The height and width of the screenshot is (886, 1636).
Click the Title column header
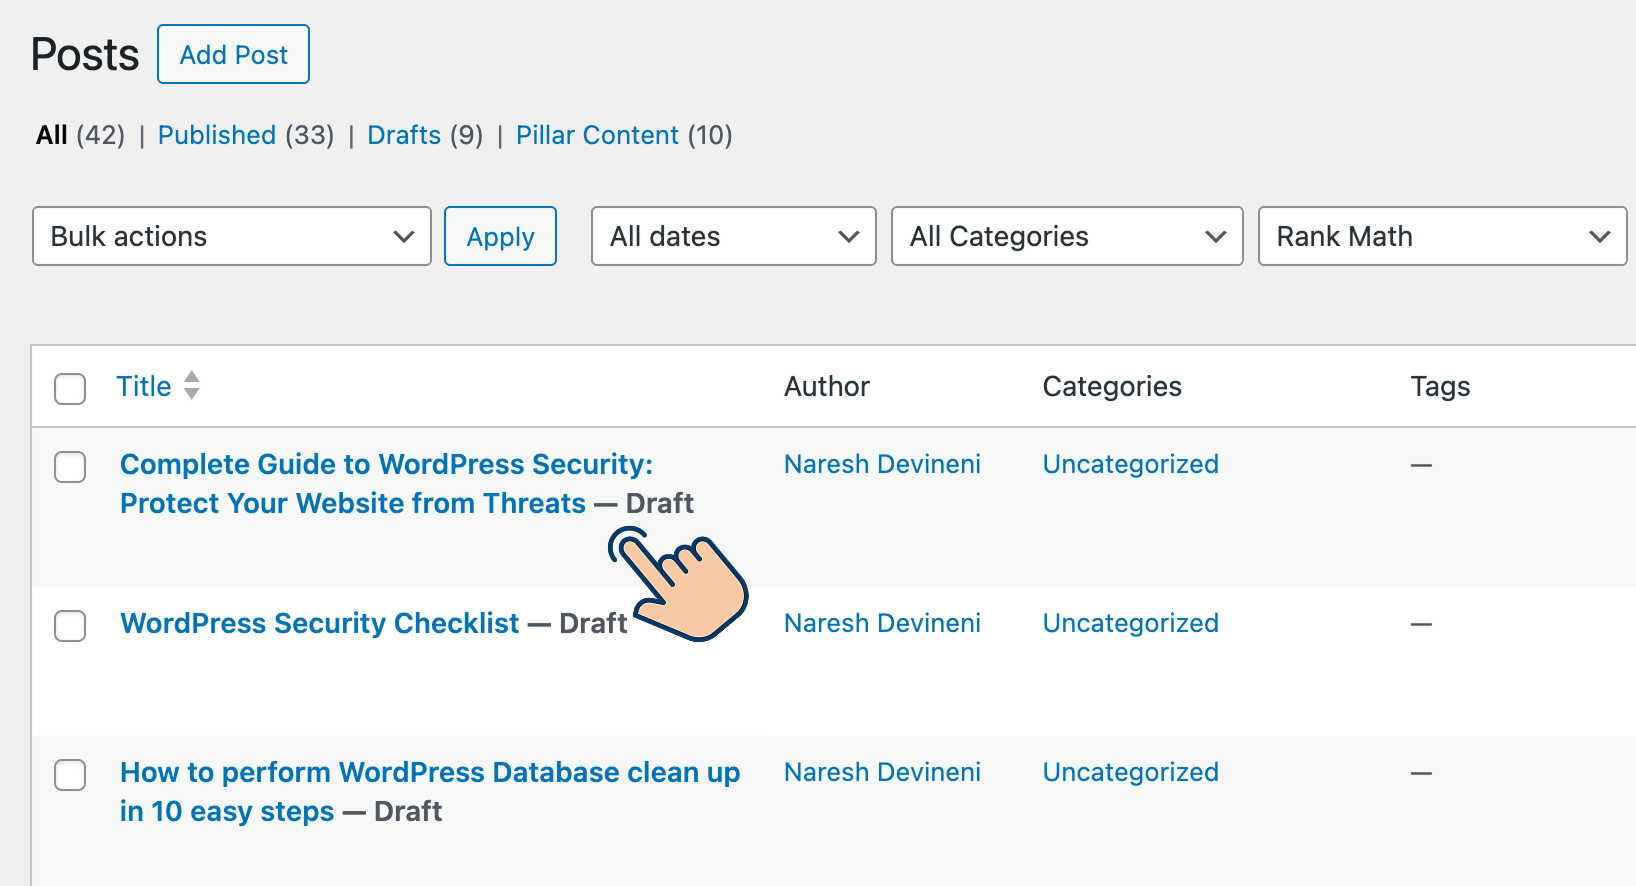pos(144,386)
